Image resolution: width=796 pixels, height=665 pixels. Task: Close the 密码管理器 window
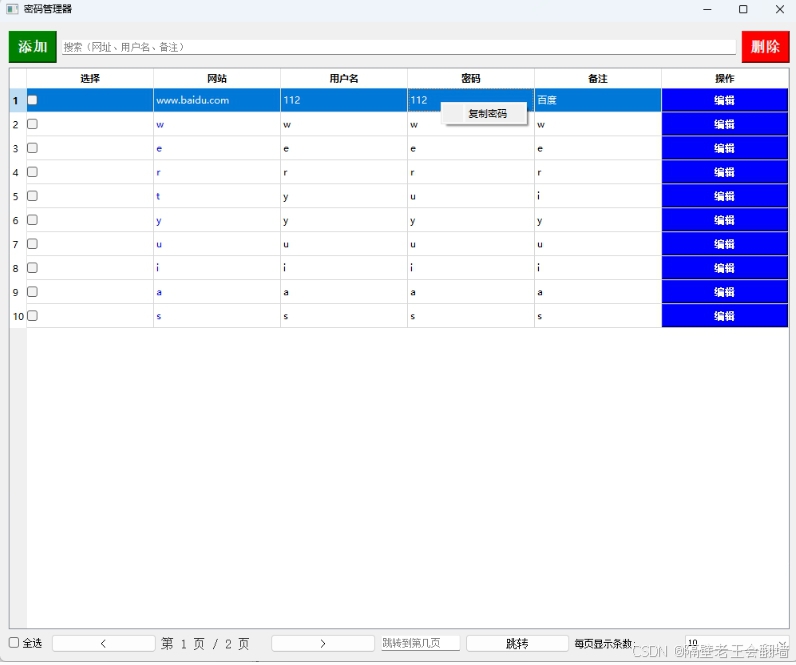pos(780,9)
